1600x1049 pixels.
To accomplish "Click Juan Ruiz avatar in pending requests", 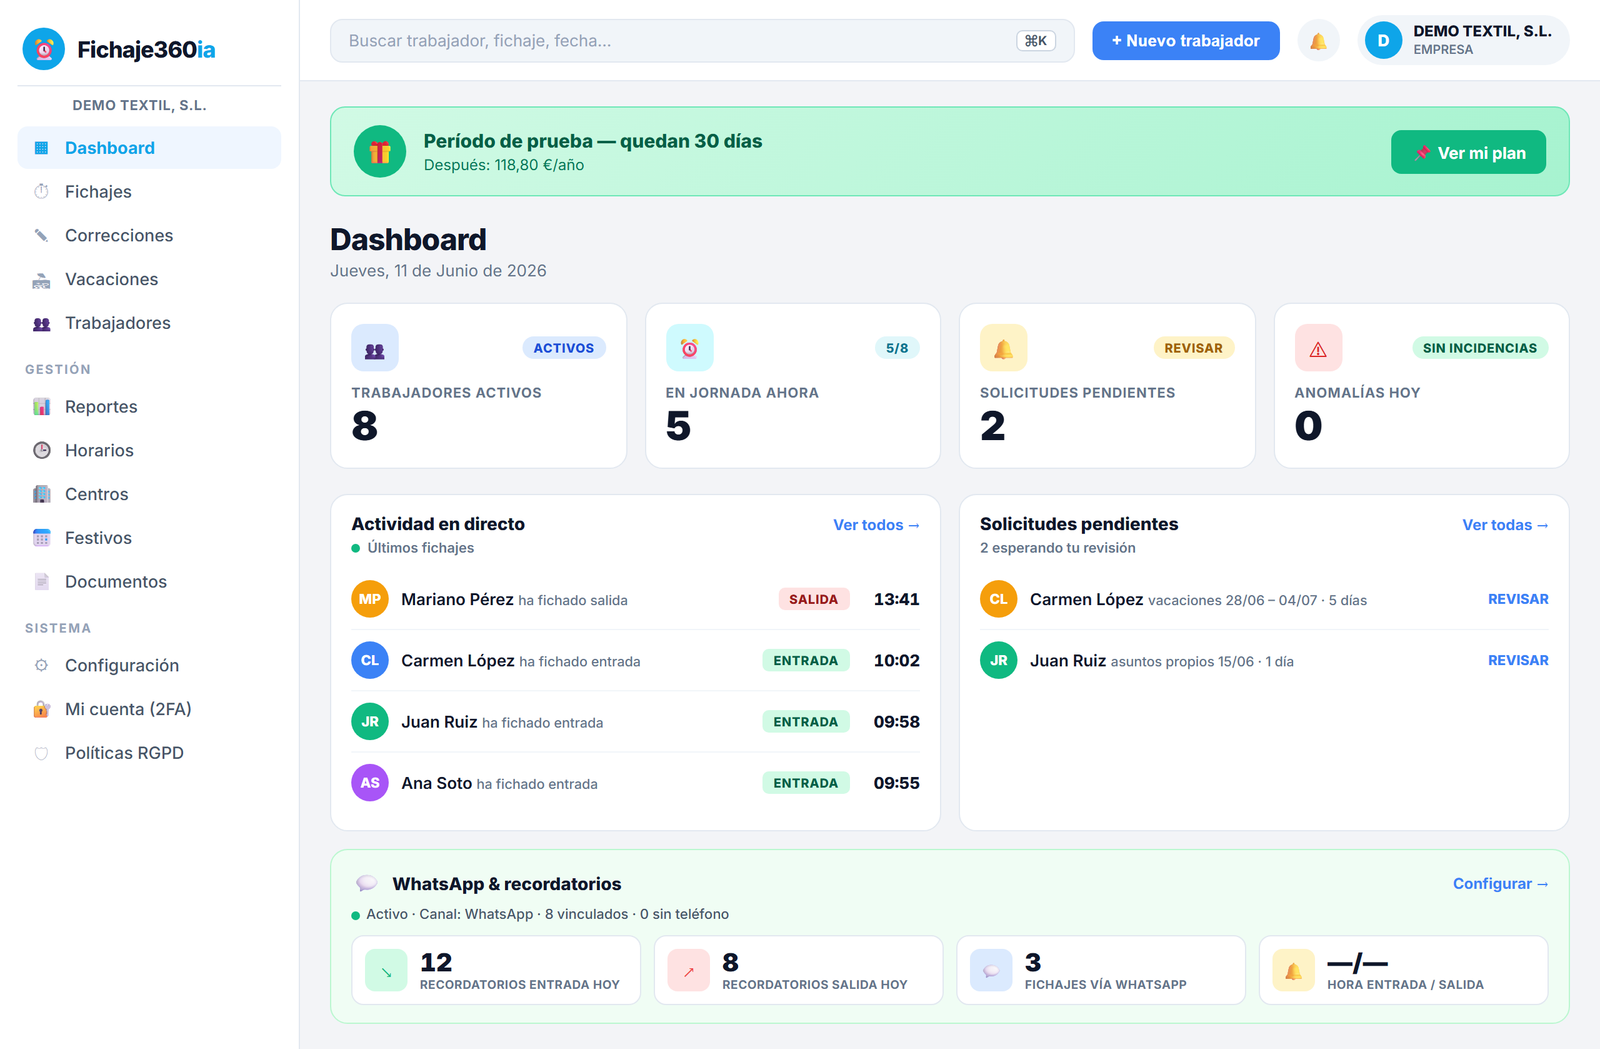I will click(x=998, y=660).
